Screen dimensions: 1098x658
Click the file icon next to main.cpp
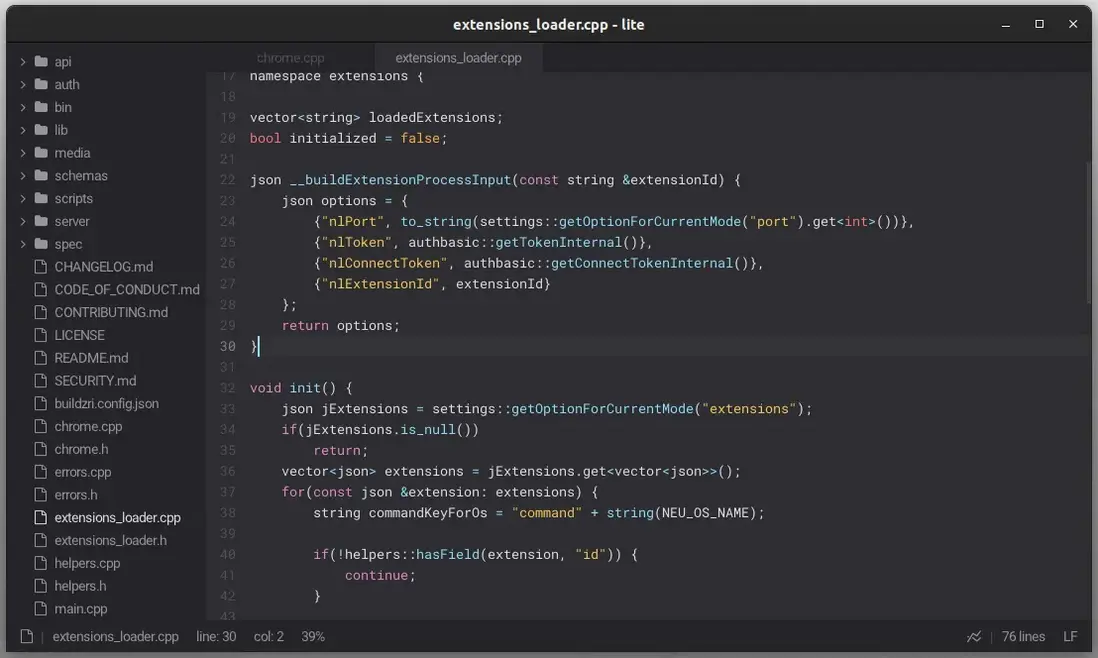point(41,609)
